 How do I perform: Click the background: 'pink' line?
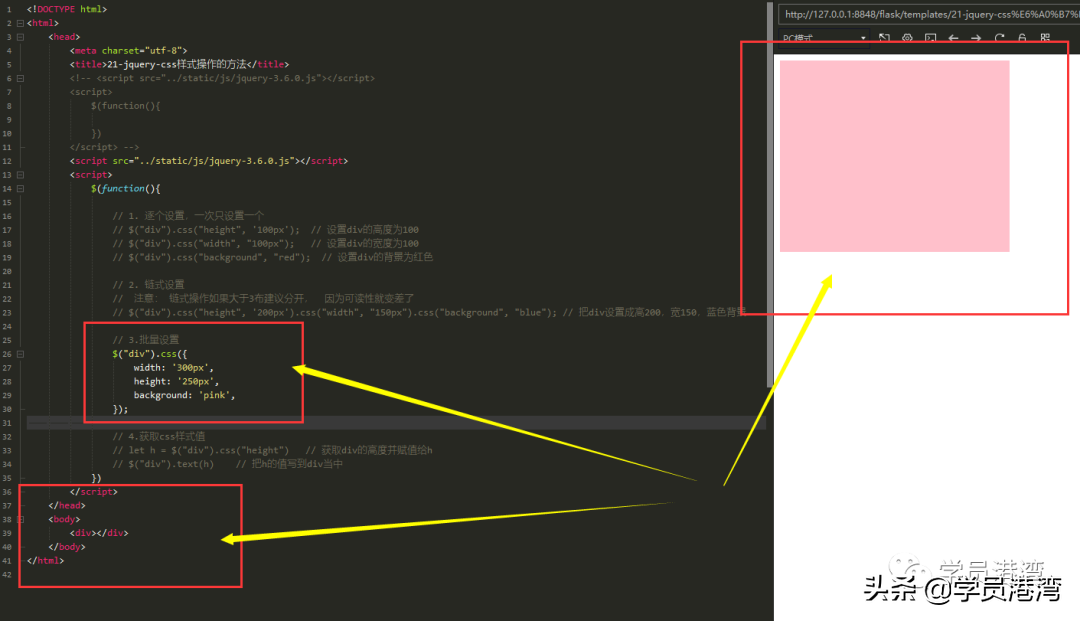[185, 395]
